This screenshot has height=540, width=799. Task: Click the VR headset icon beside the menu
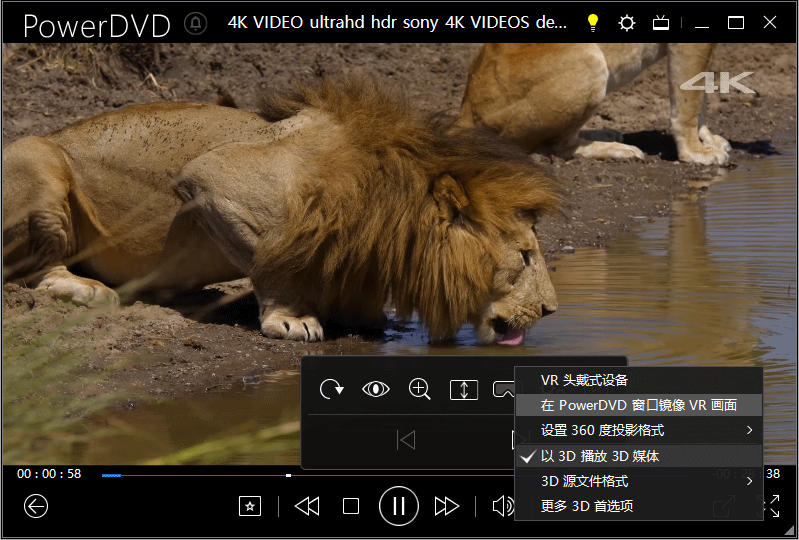coord(504,390)
